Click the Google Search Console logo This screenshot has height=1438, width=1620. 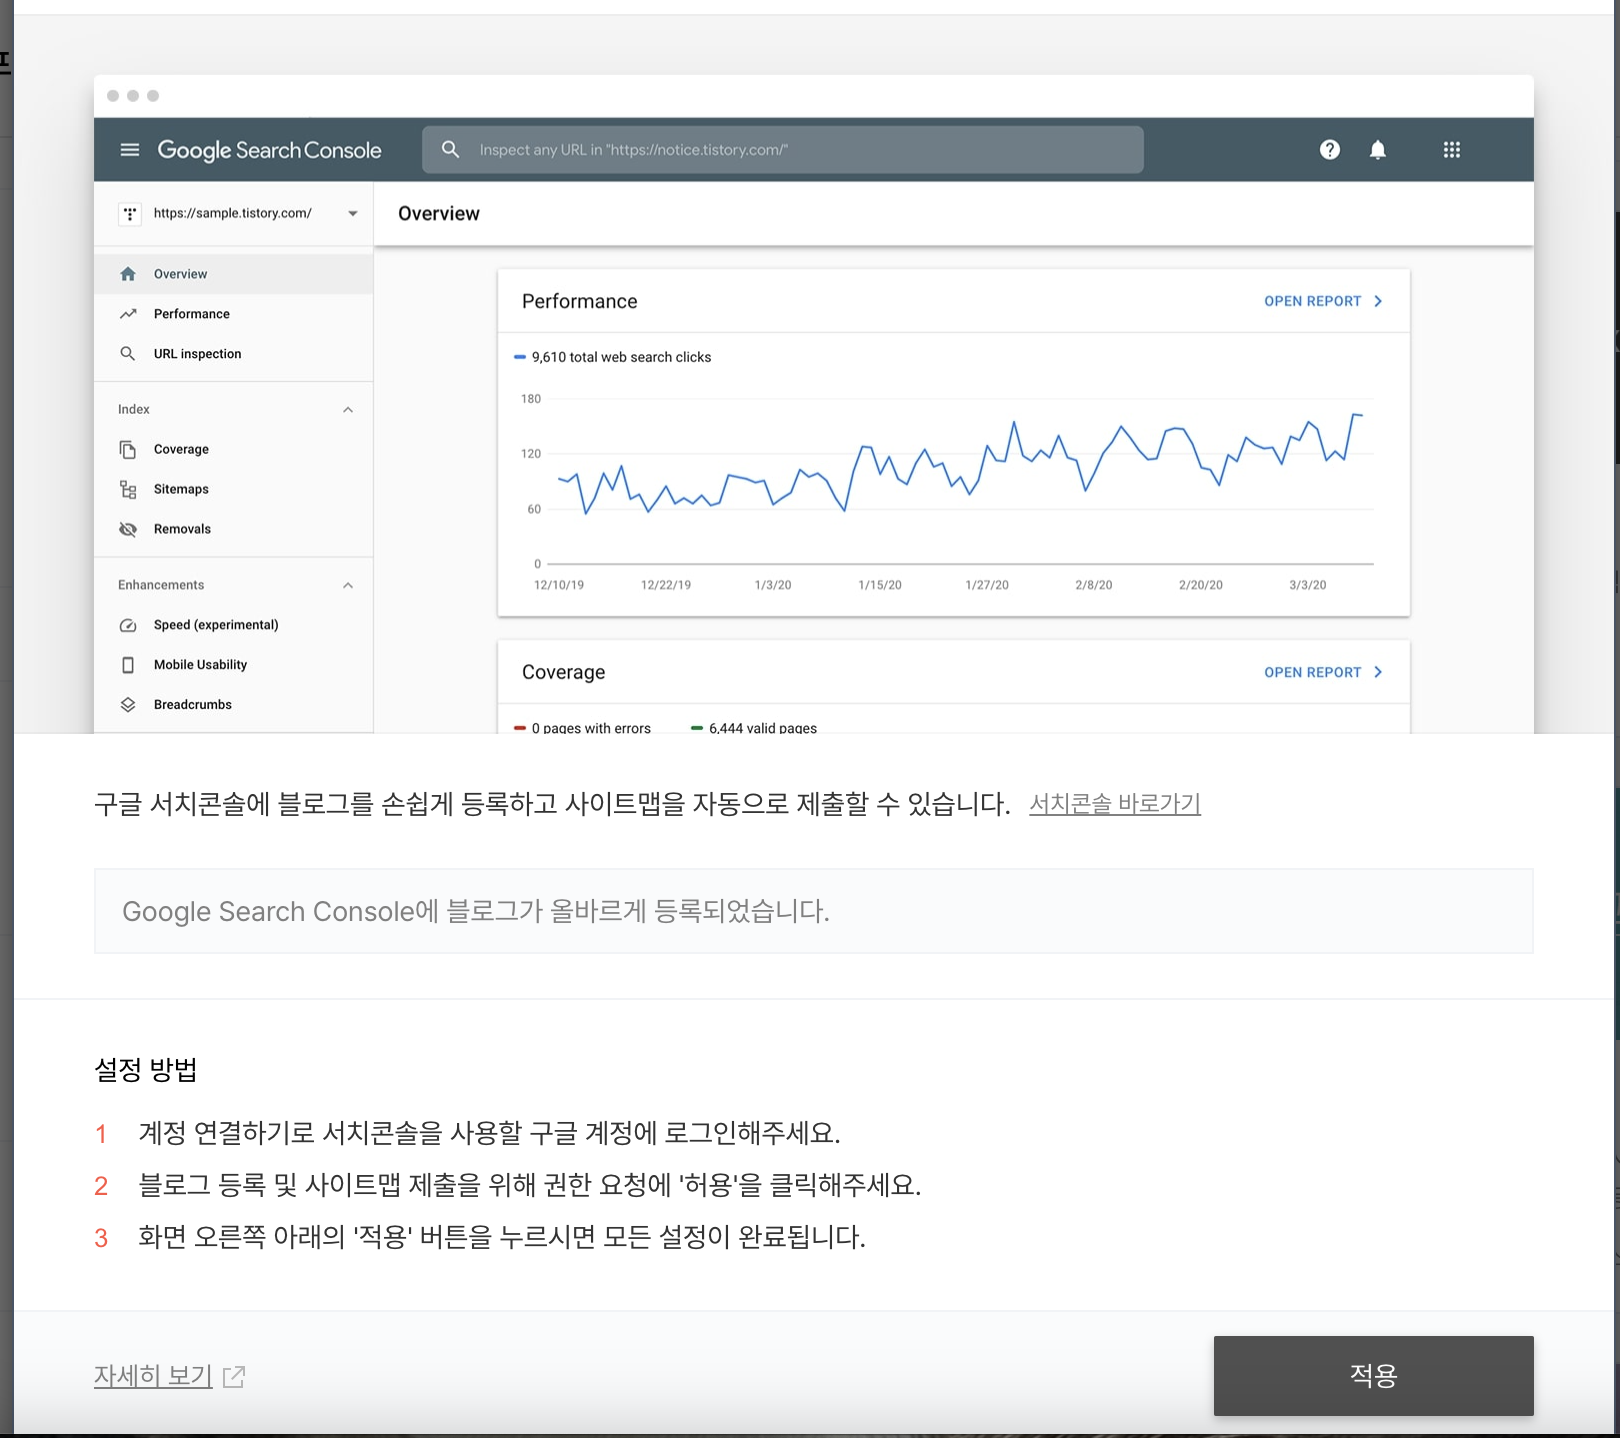pyautogui.click(x=269, y=150)
